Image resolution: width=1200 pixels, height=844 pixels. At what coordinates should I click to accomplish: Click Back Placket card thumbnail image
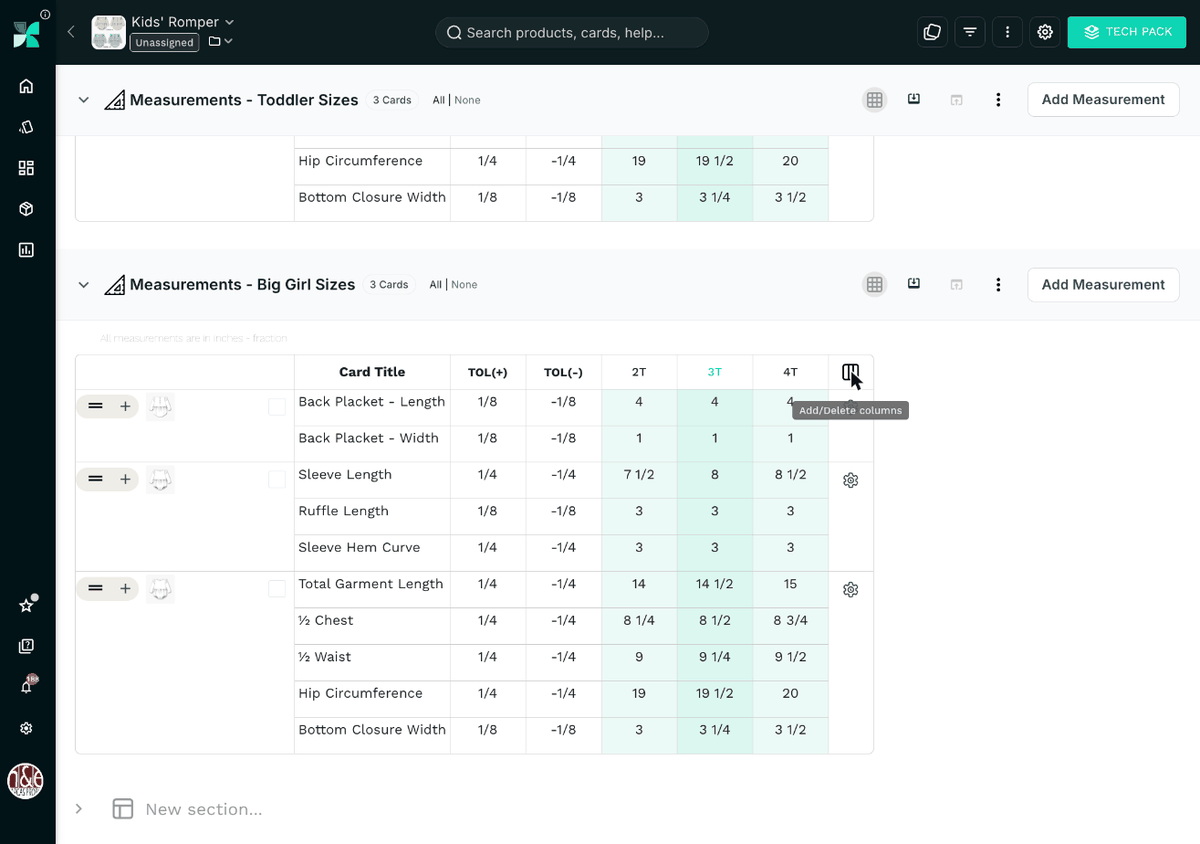coord(160,406)
